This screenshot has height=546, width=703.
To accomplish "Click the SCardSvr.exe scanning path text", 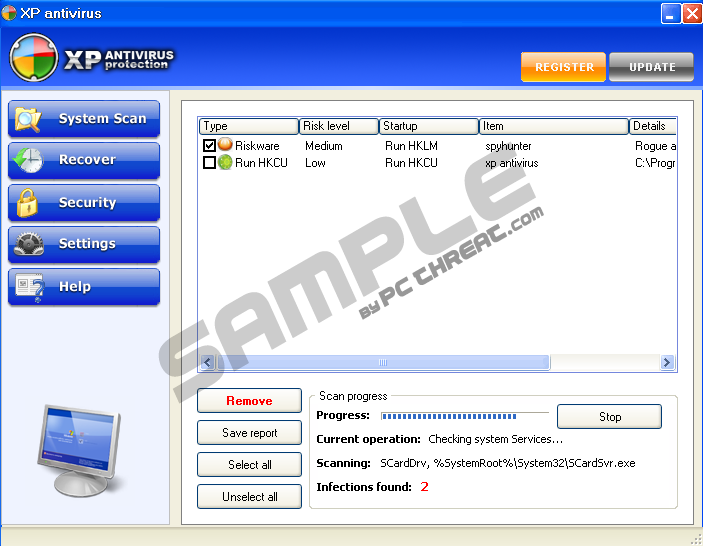I will [508, 463].
